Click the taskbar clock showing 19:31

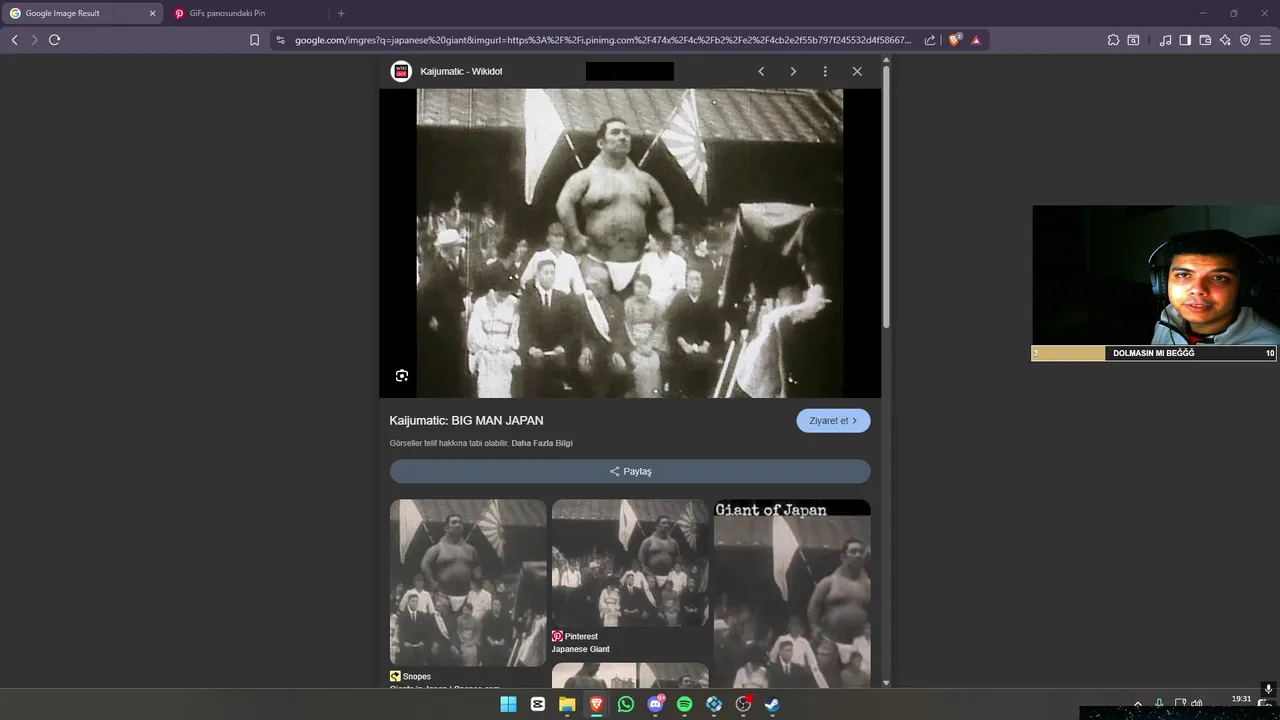1241,699
